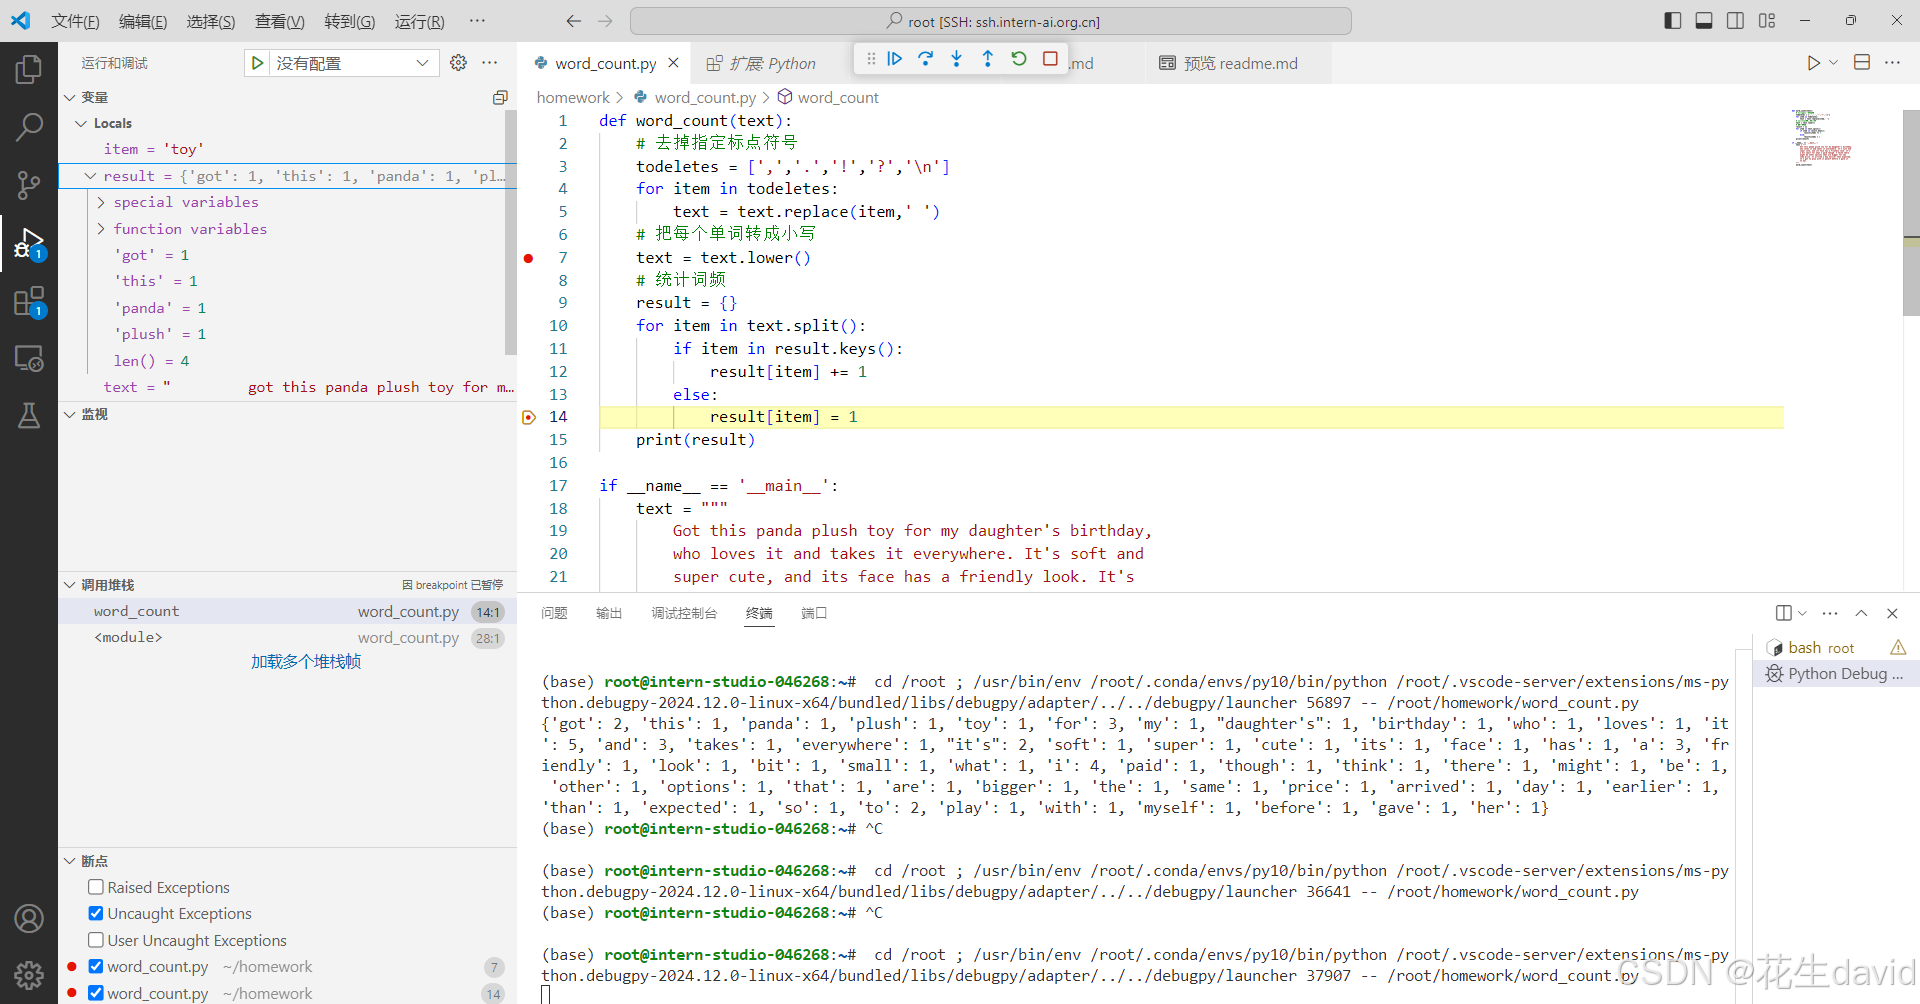Click the code minimap preview

coord(1822,137)
